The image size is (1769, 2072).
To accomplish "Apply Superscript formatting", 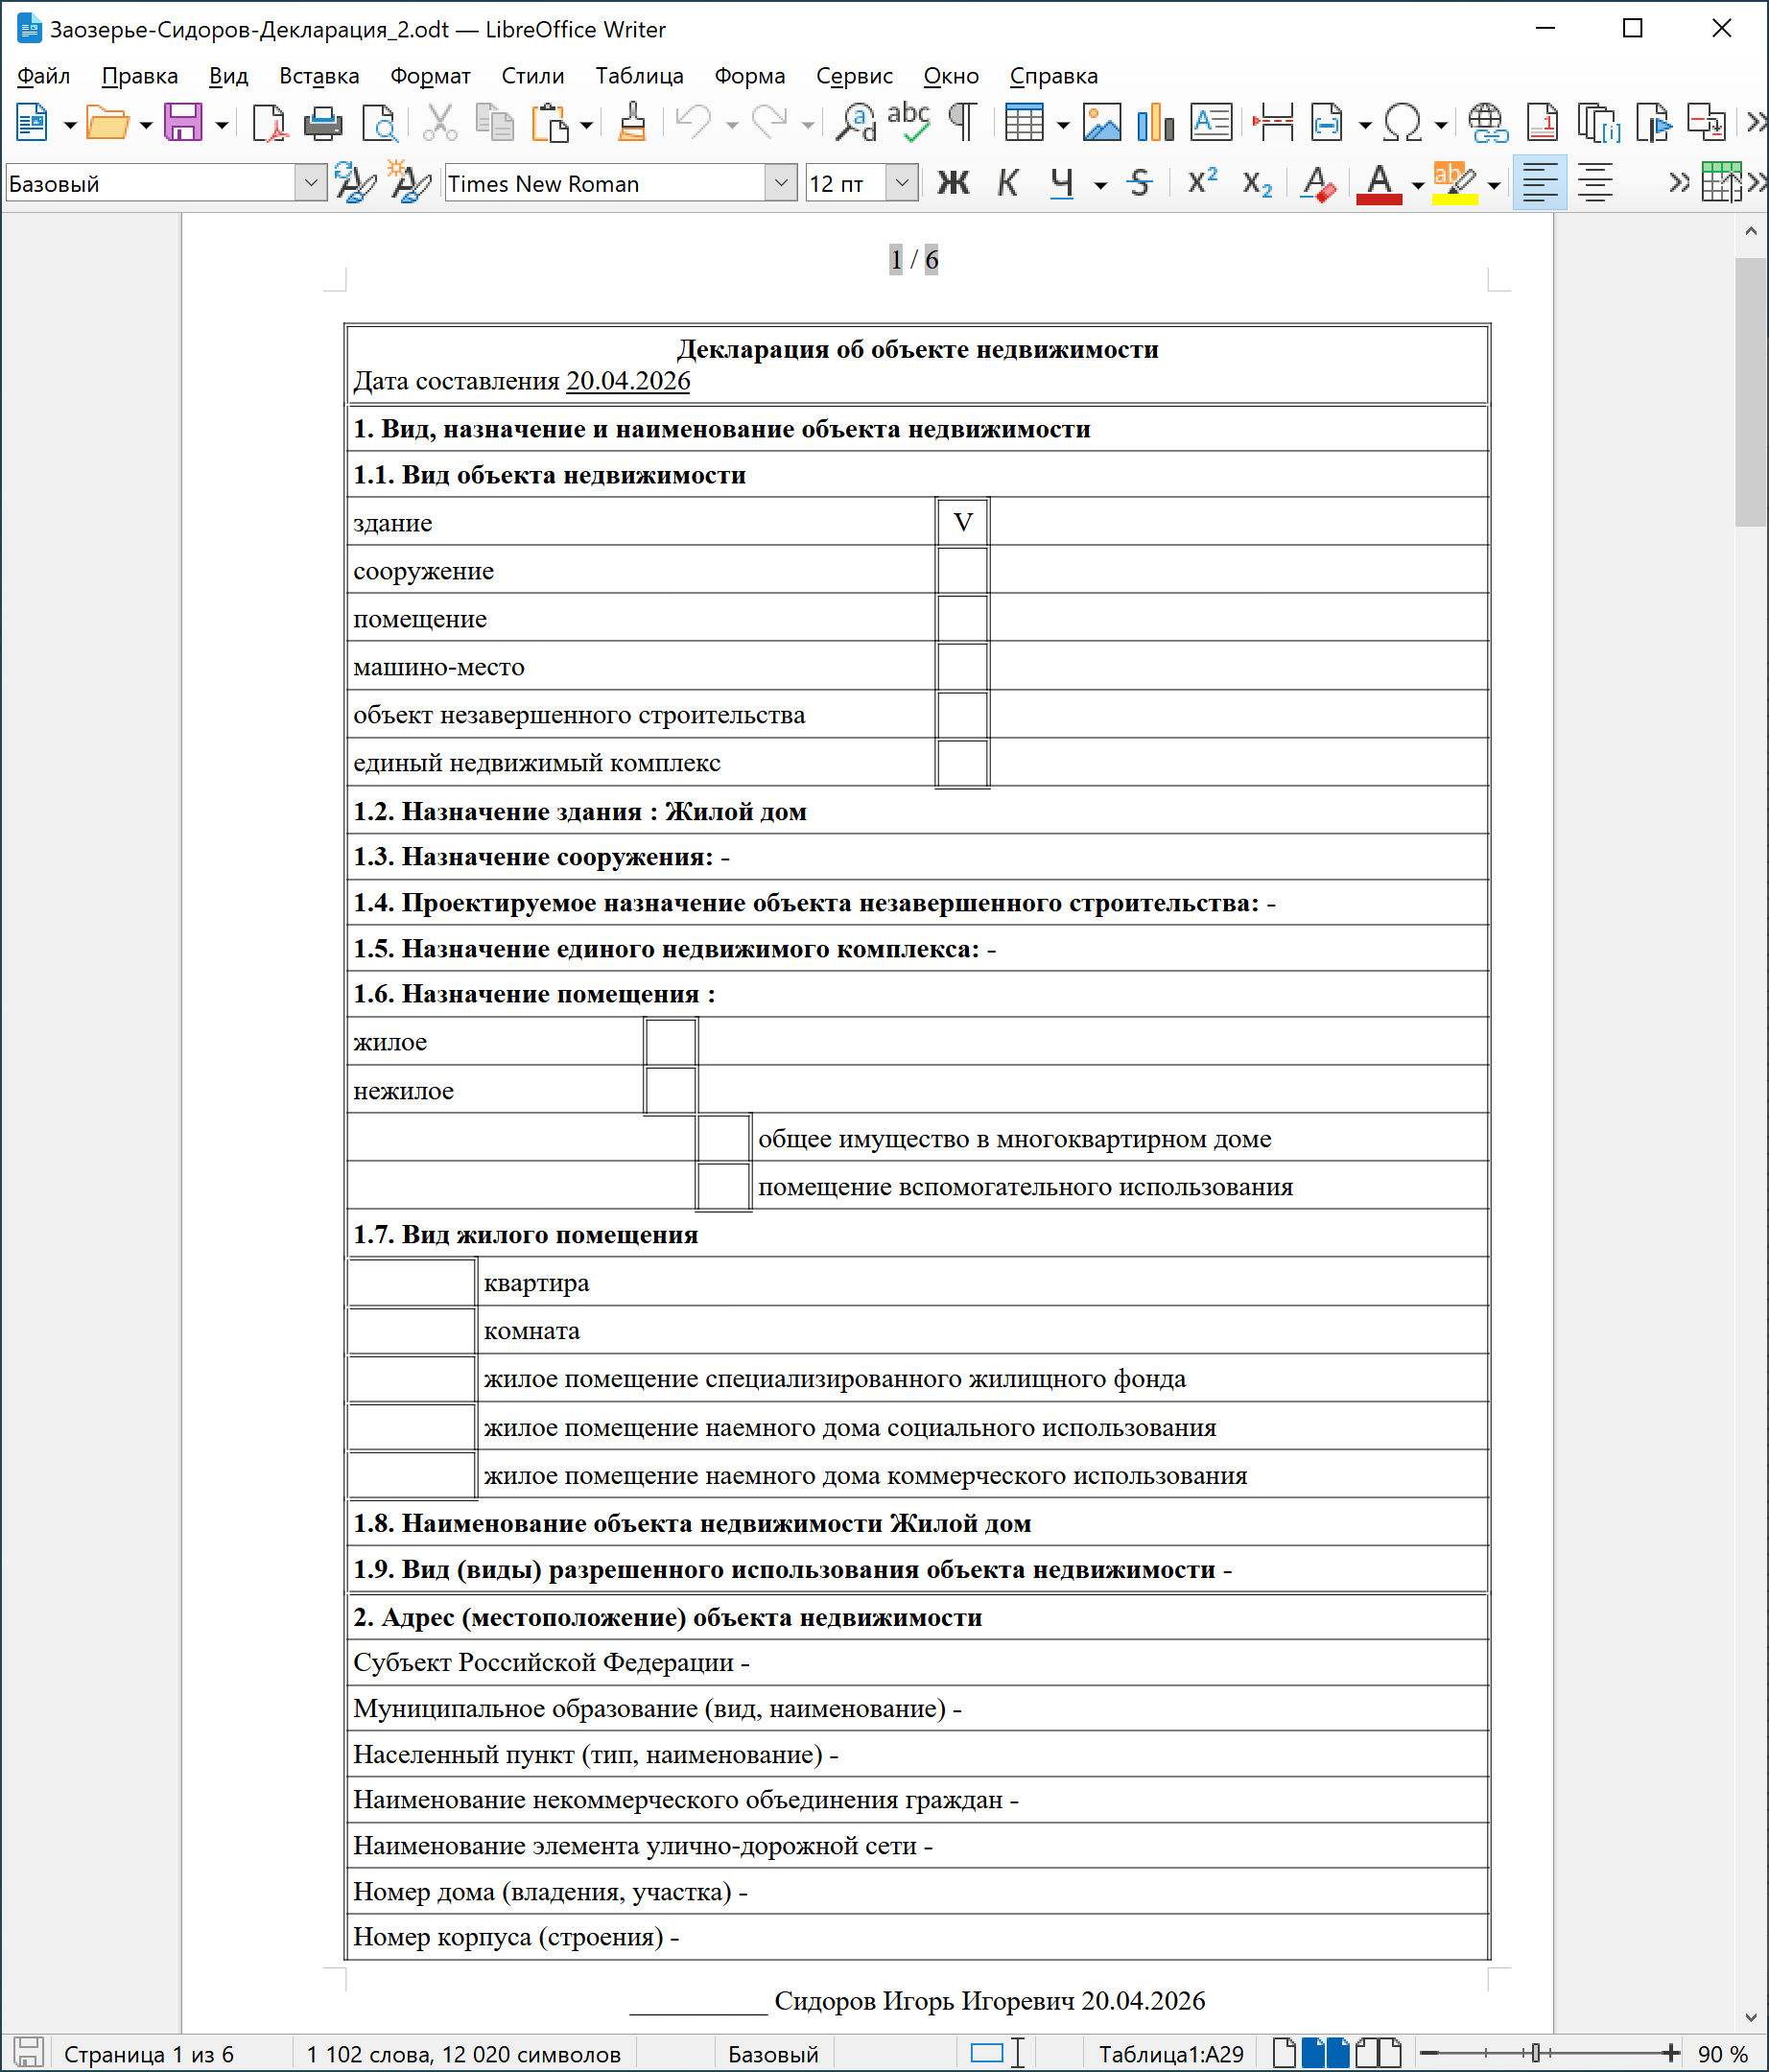I will pos(1202,183).
